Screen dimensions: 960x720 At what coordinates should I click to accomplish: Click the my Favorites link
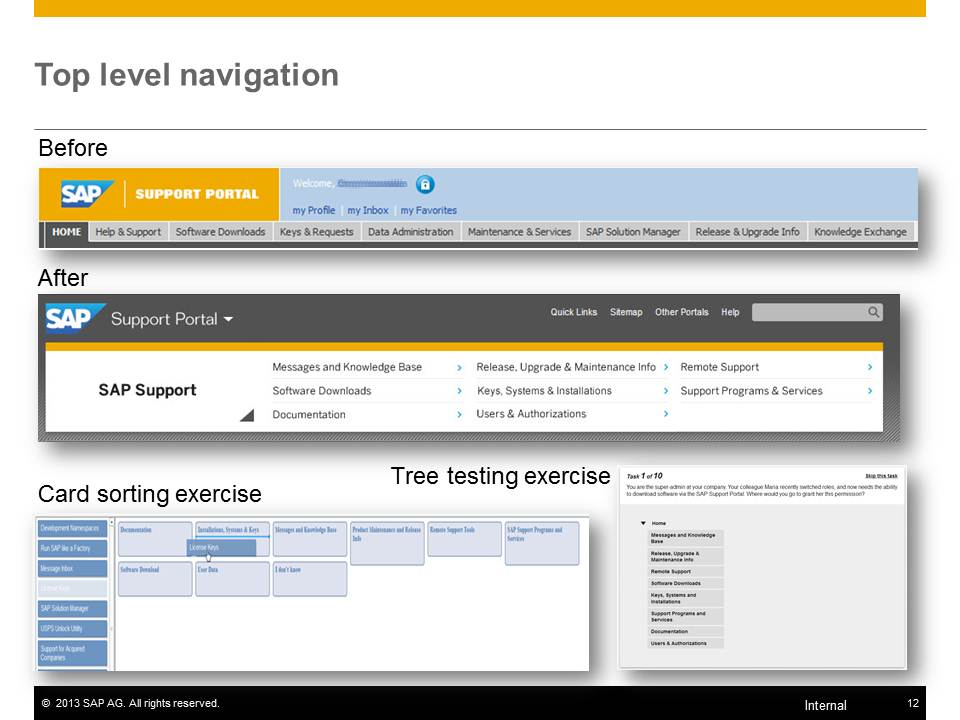point(429,210)
